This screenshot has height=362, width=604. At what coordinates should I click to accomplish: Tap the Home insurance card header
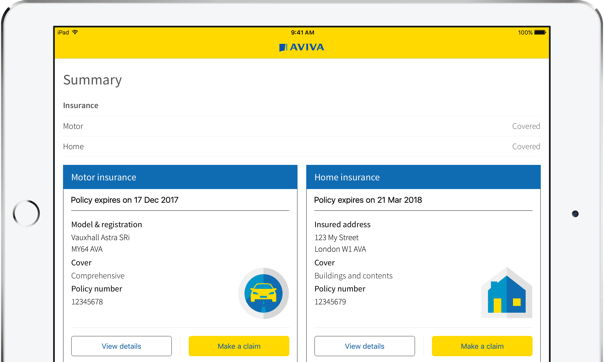coord(423,177)
